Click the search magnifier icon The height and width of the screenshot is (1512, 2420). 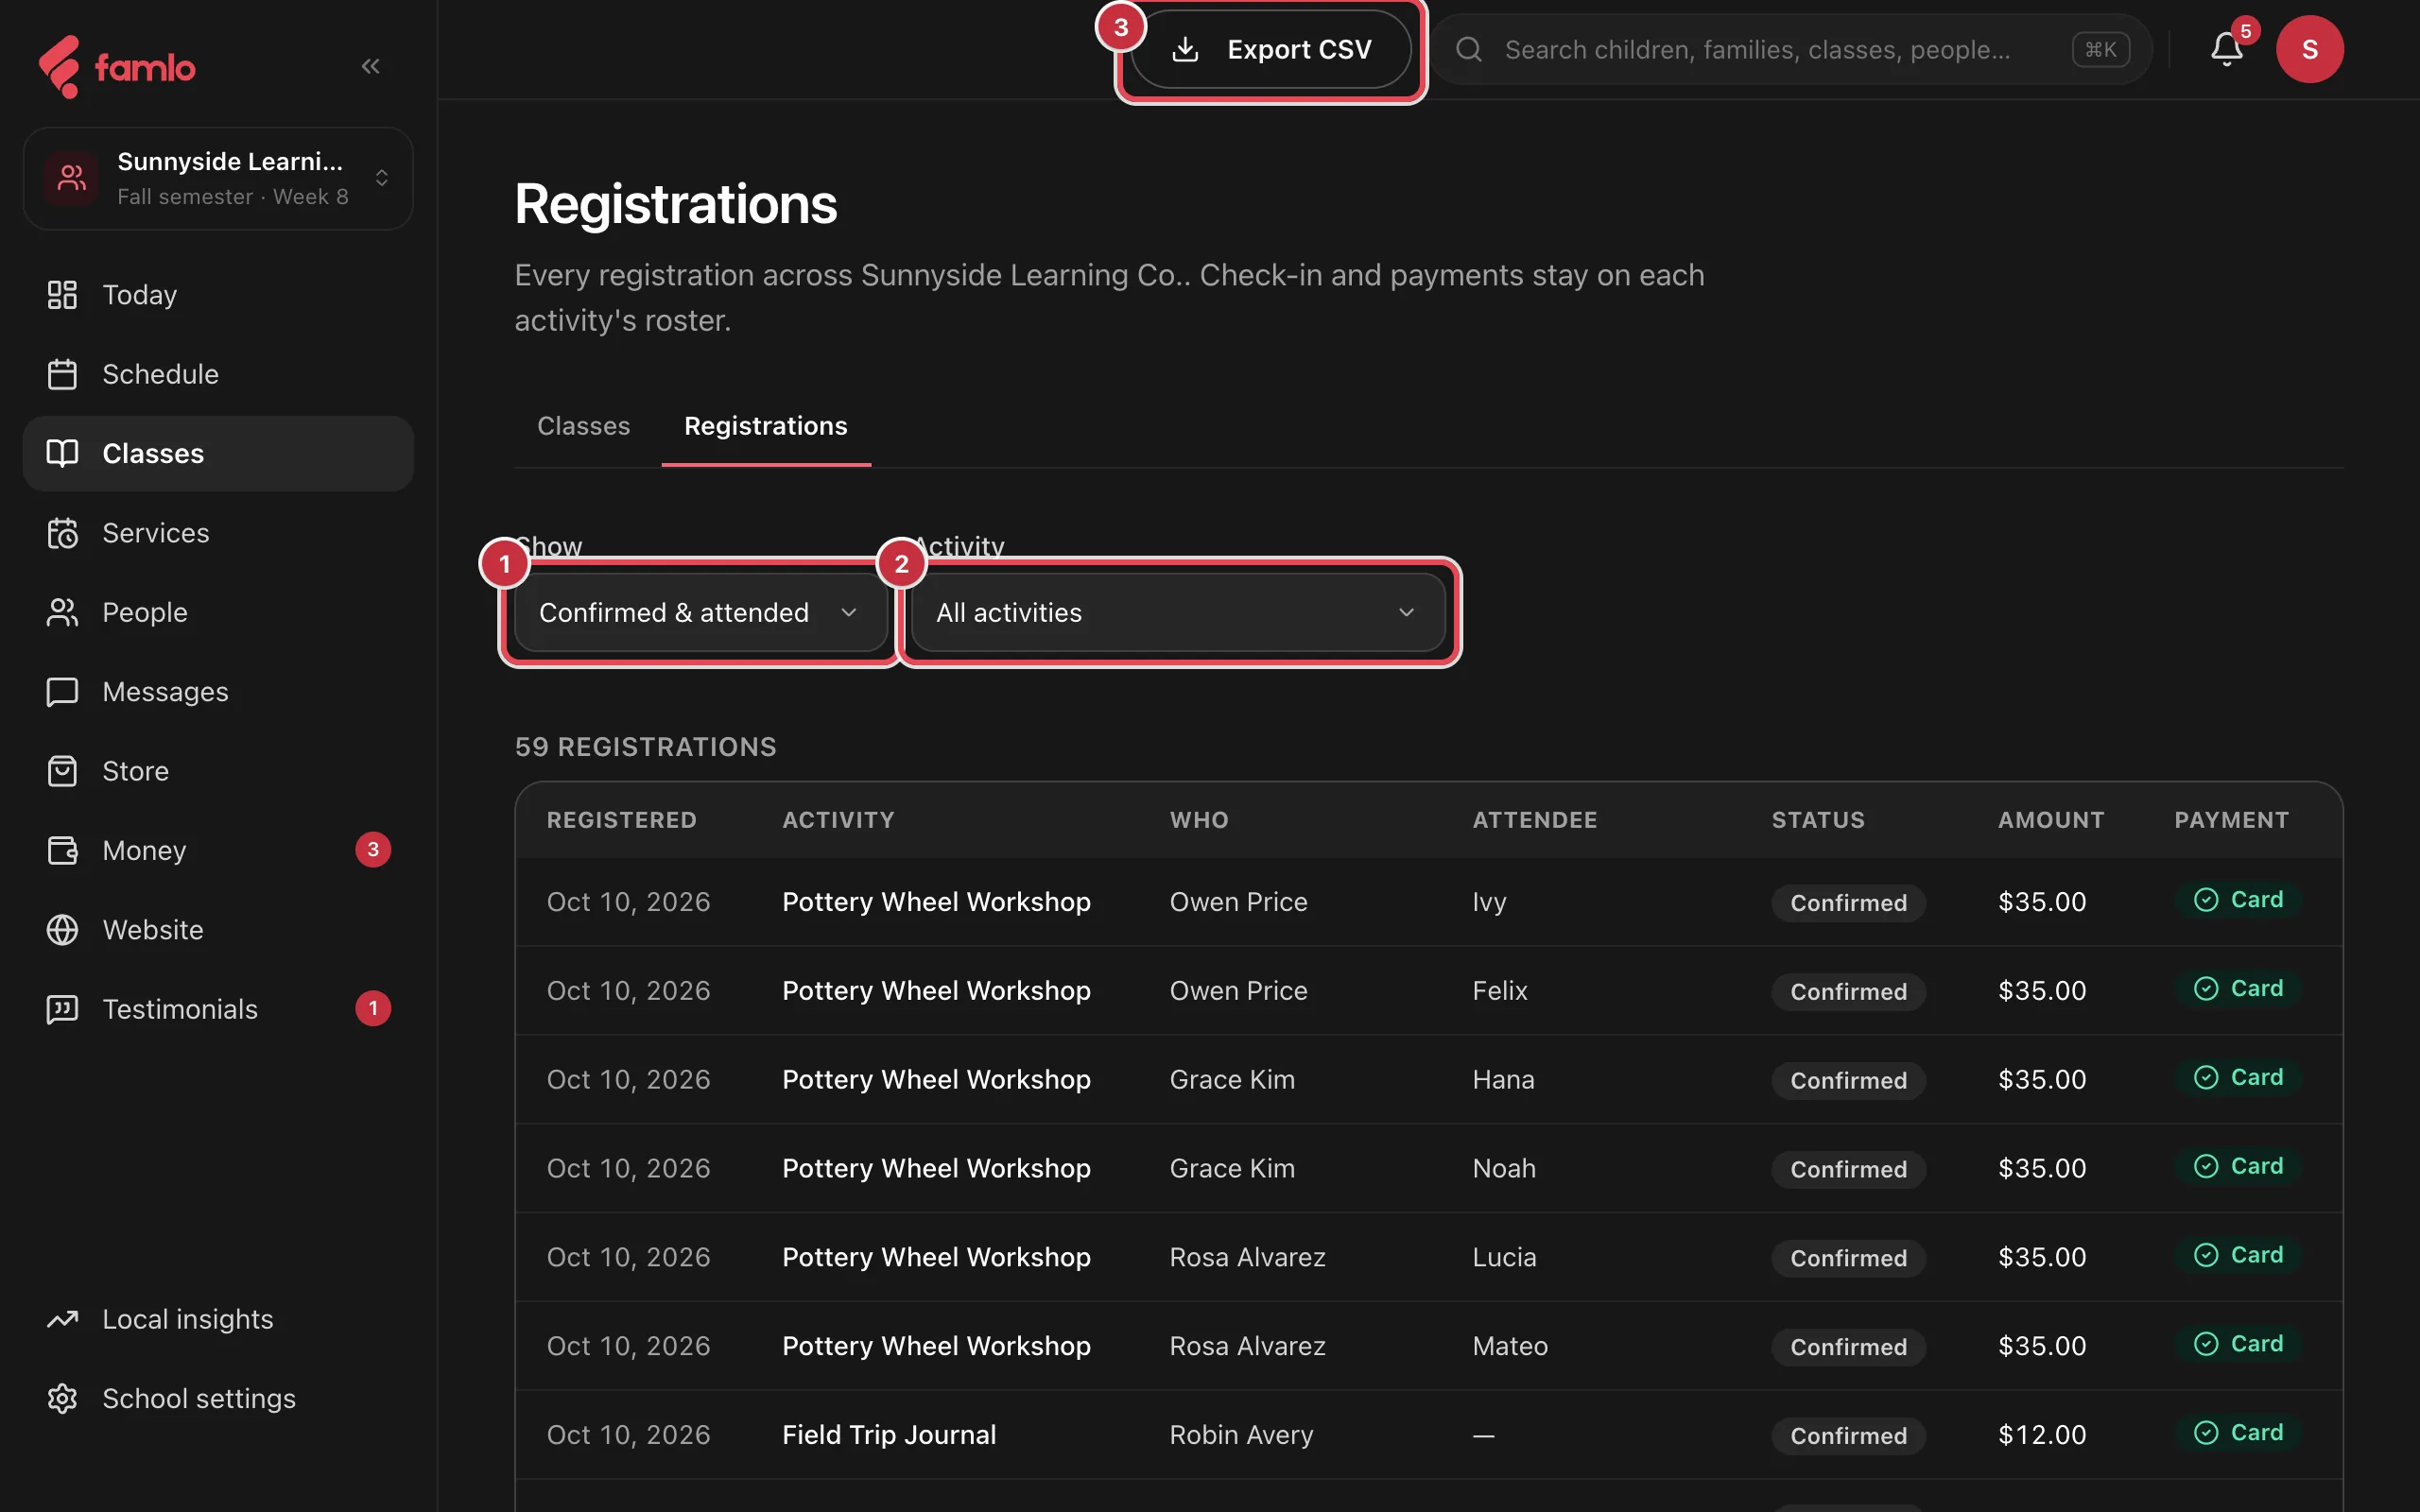(1468, 49)
